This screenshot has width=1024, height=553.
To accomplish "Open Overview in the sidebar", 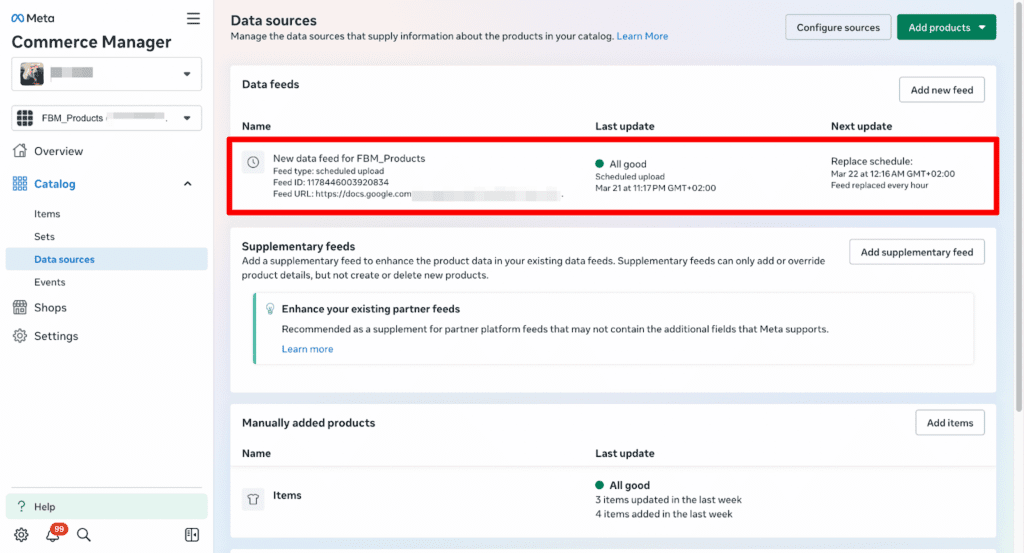I will tap(58, 151).
